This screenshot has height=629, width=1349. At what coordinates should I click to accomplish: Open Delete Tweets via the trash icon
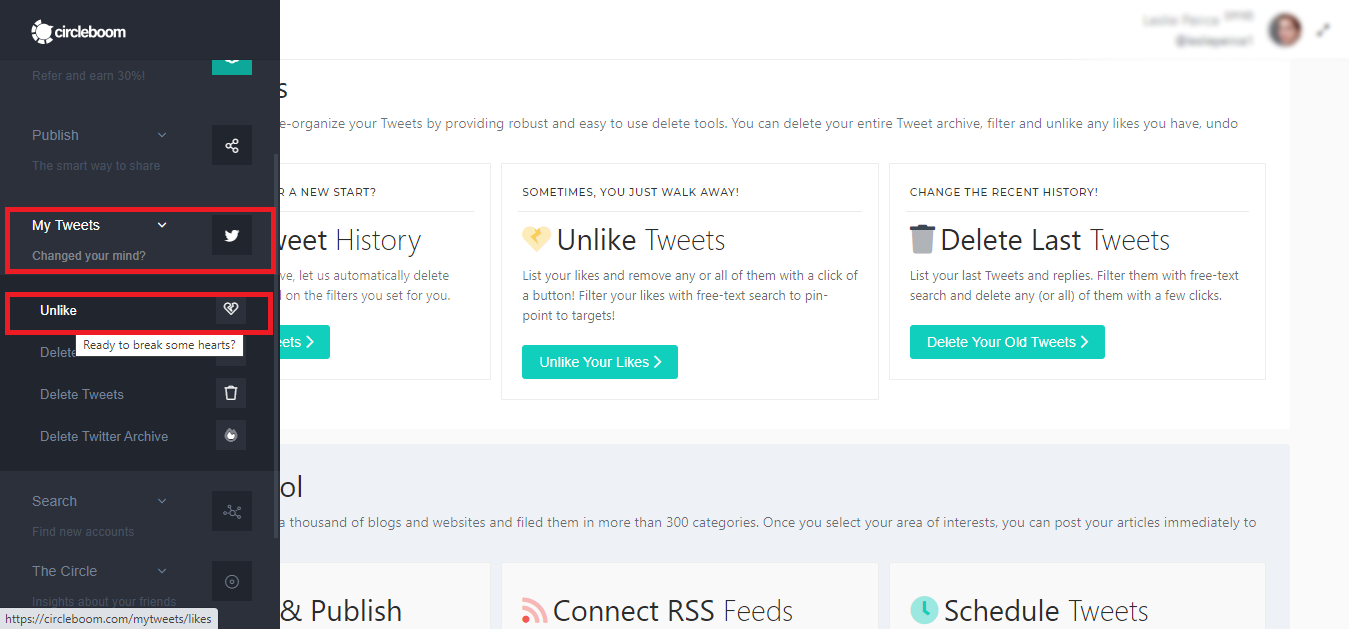231,392
